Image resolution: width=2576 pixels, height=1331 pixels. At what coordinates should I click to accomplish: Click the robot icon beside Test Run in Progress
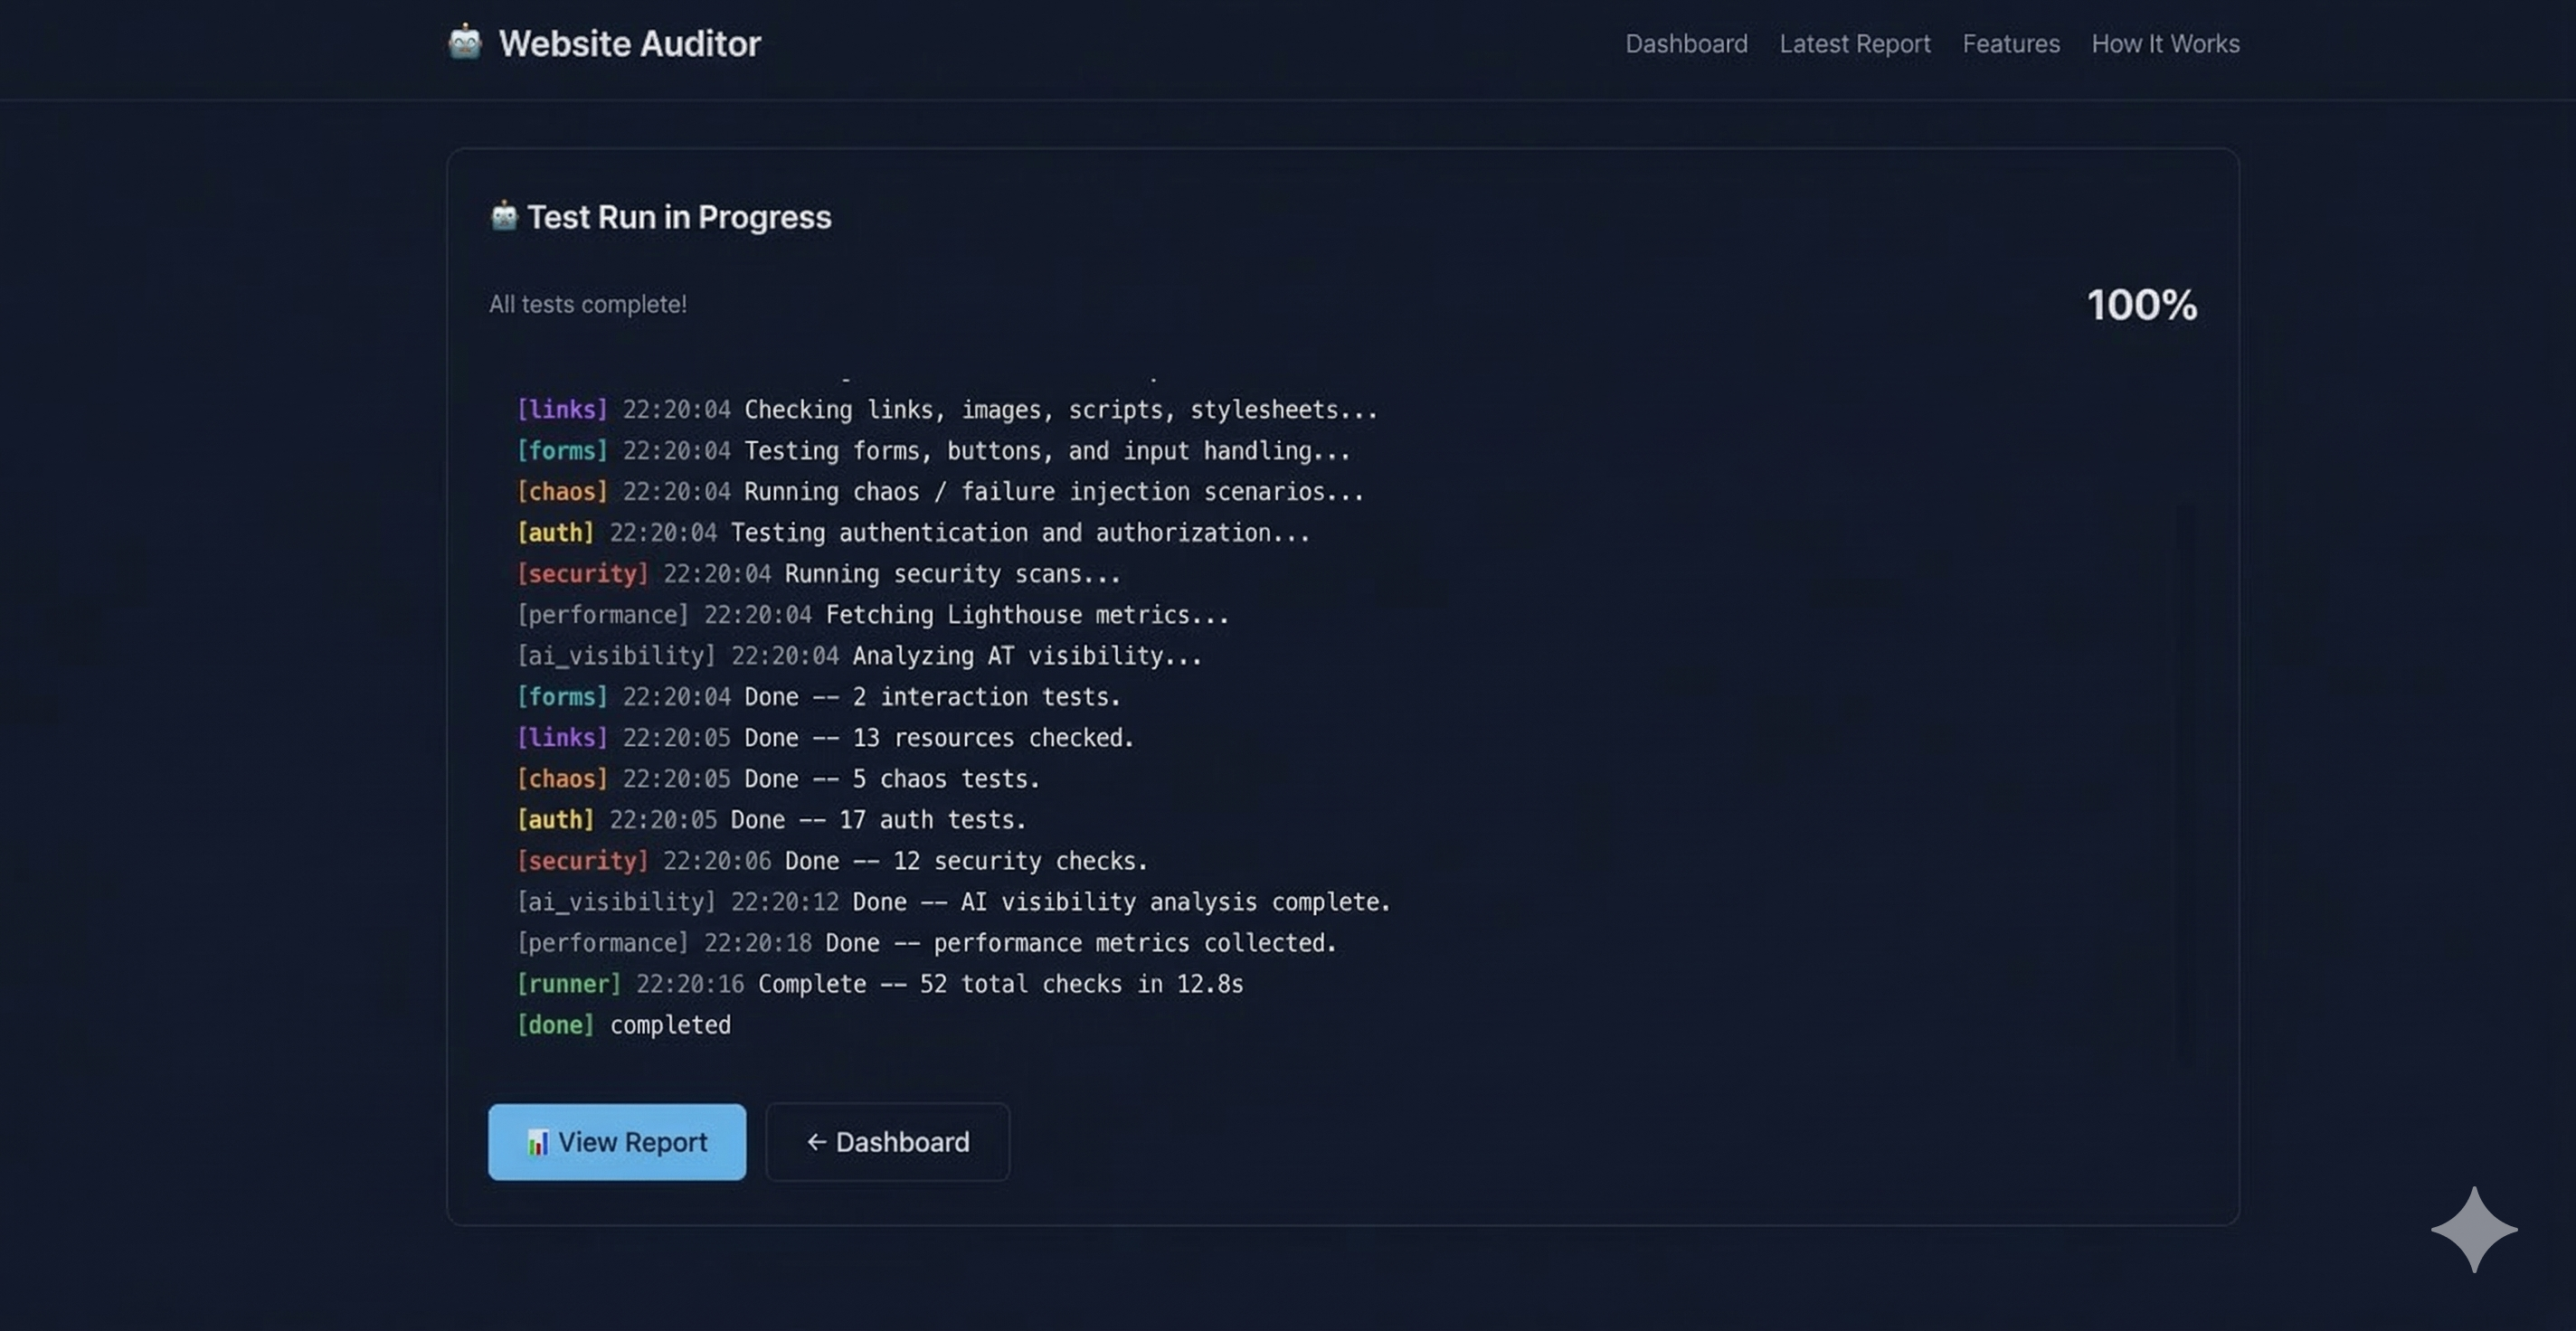pyautogui.click(x=504, y=215)
